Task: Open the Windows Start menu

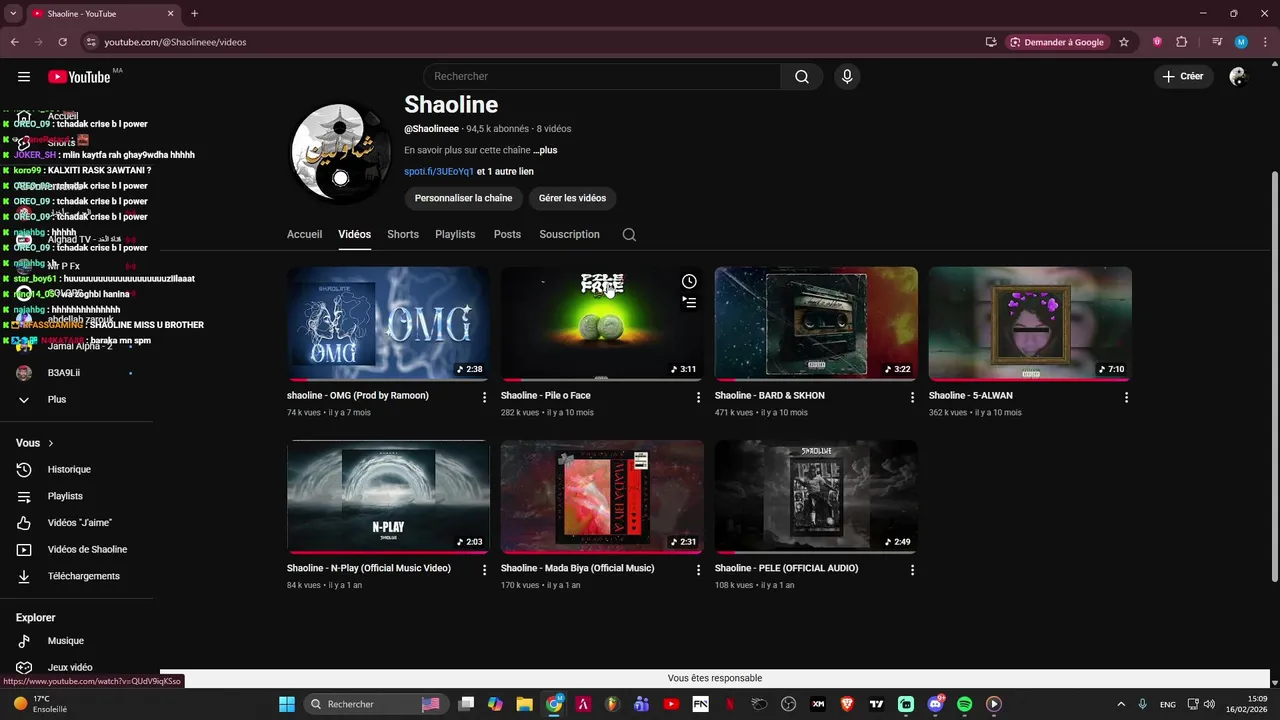Action: (x=287, y=704)
